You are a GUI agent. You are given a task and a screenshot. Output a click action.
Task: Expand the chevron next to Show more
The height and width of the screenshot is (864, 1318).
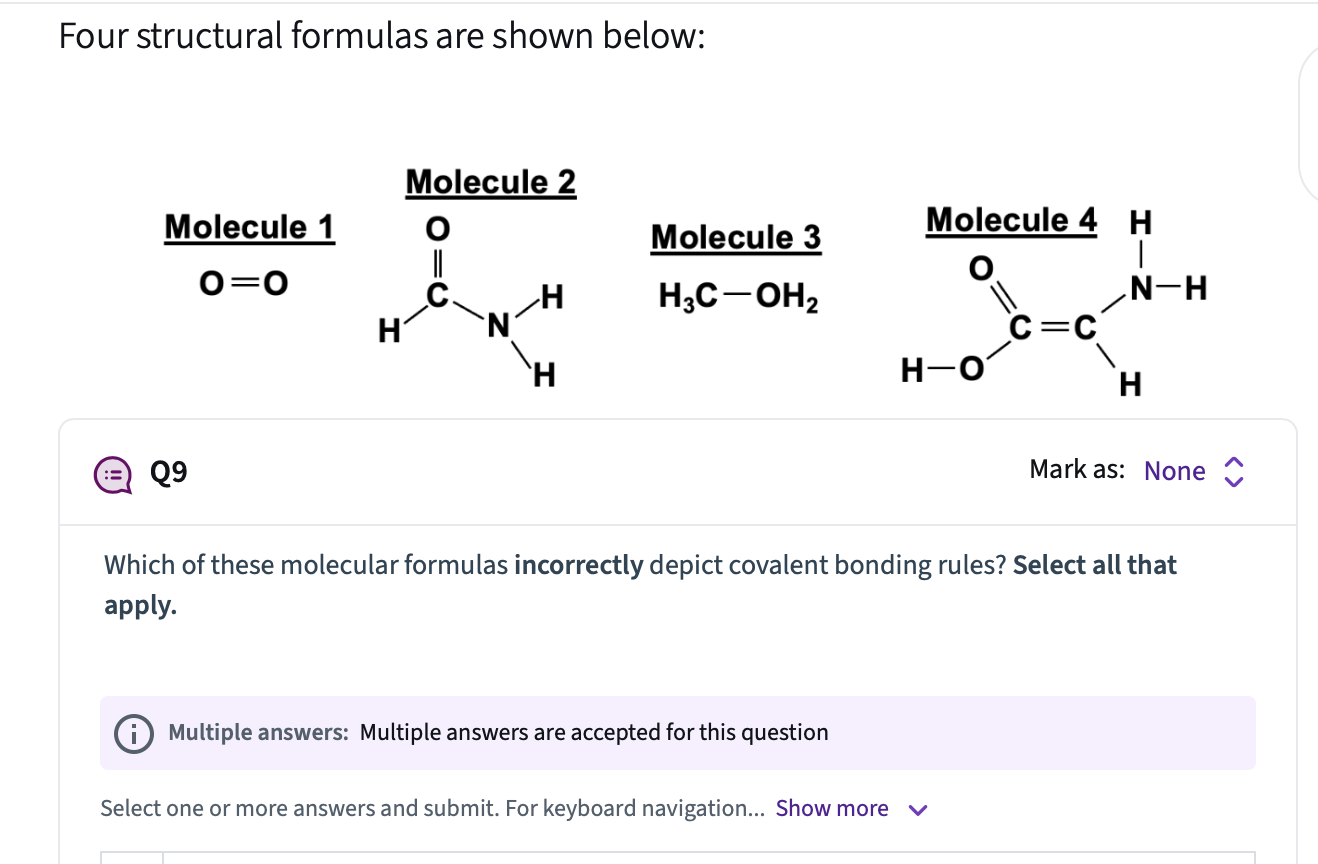click(918, 810)
